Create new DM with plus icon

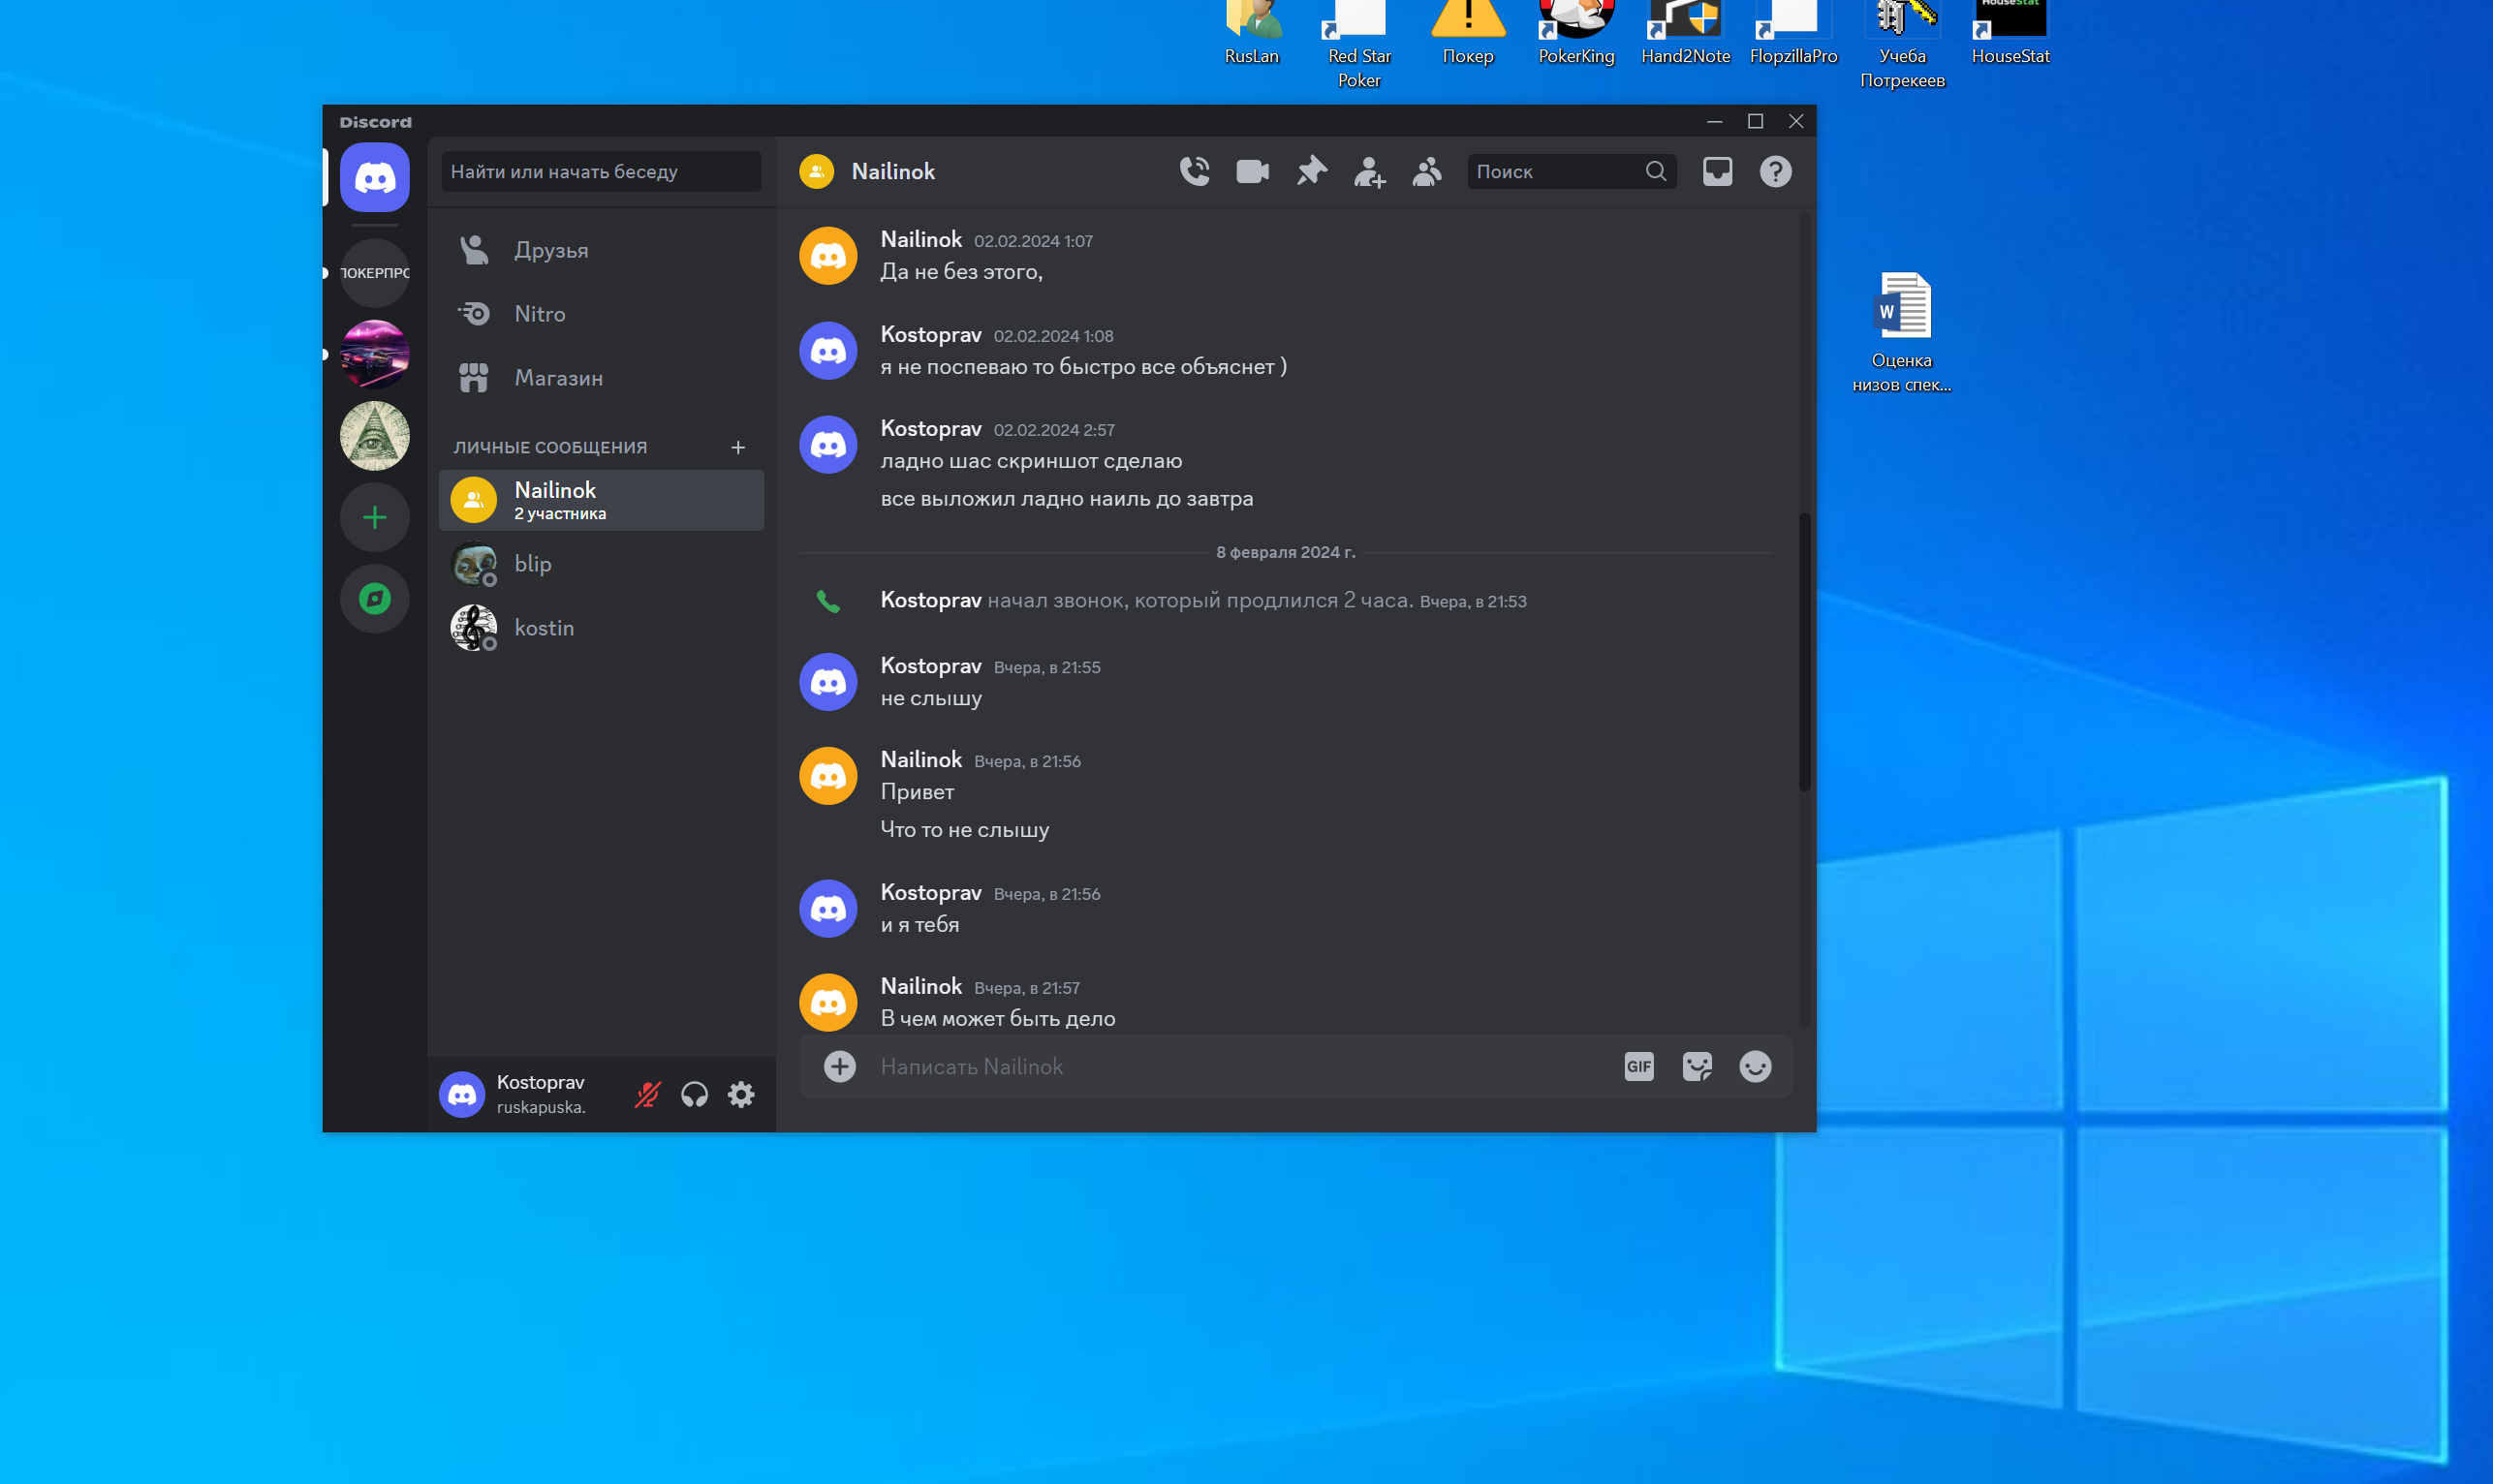[738, 447]
